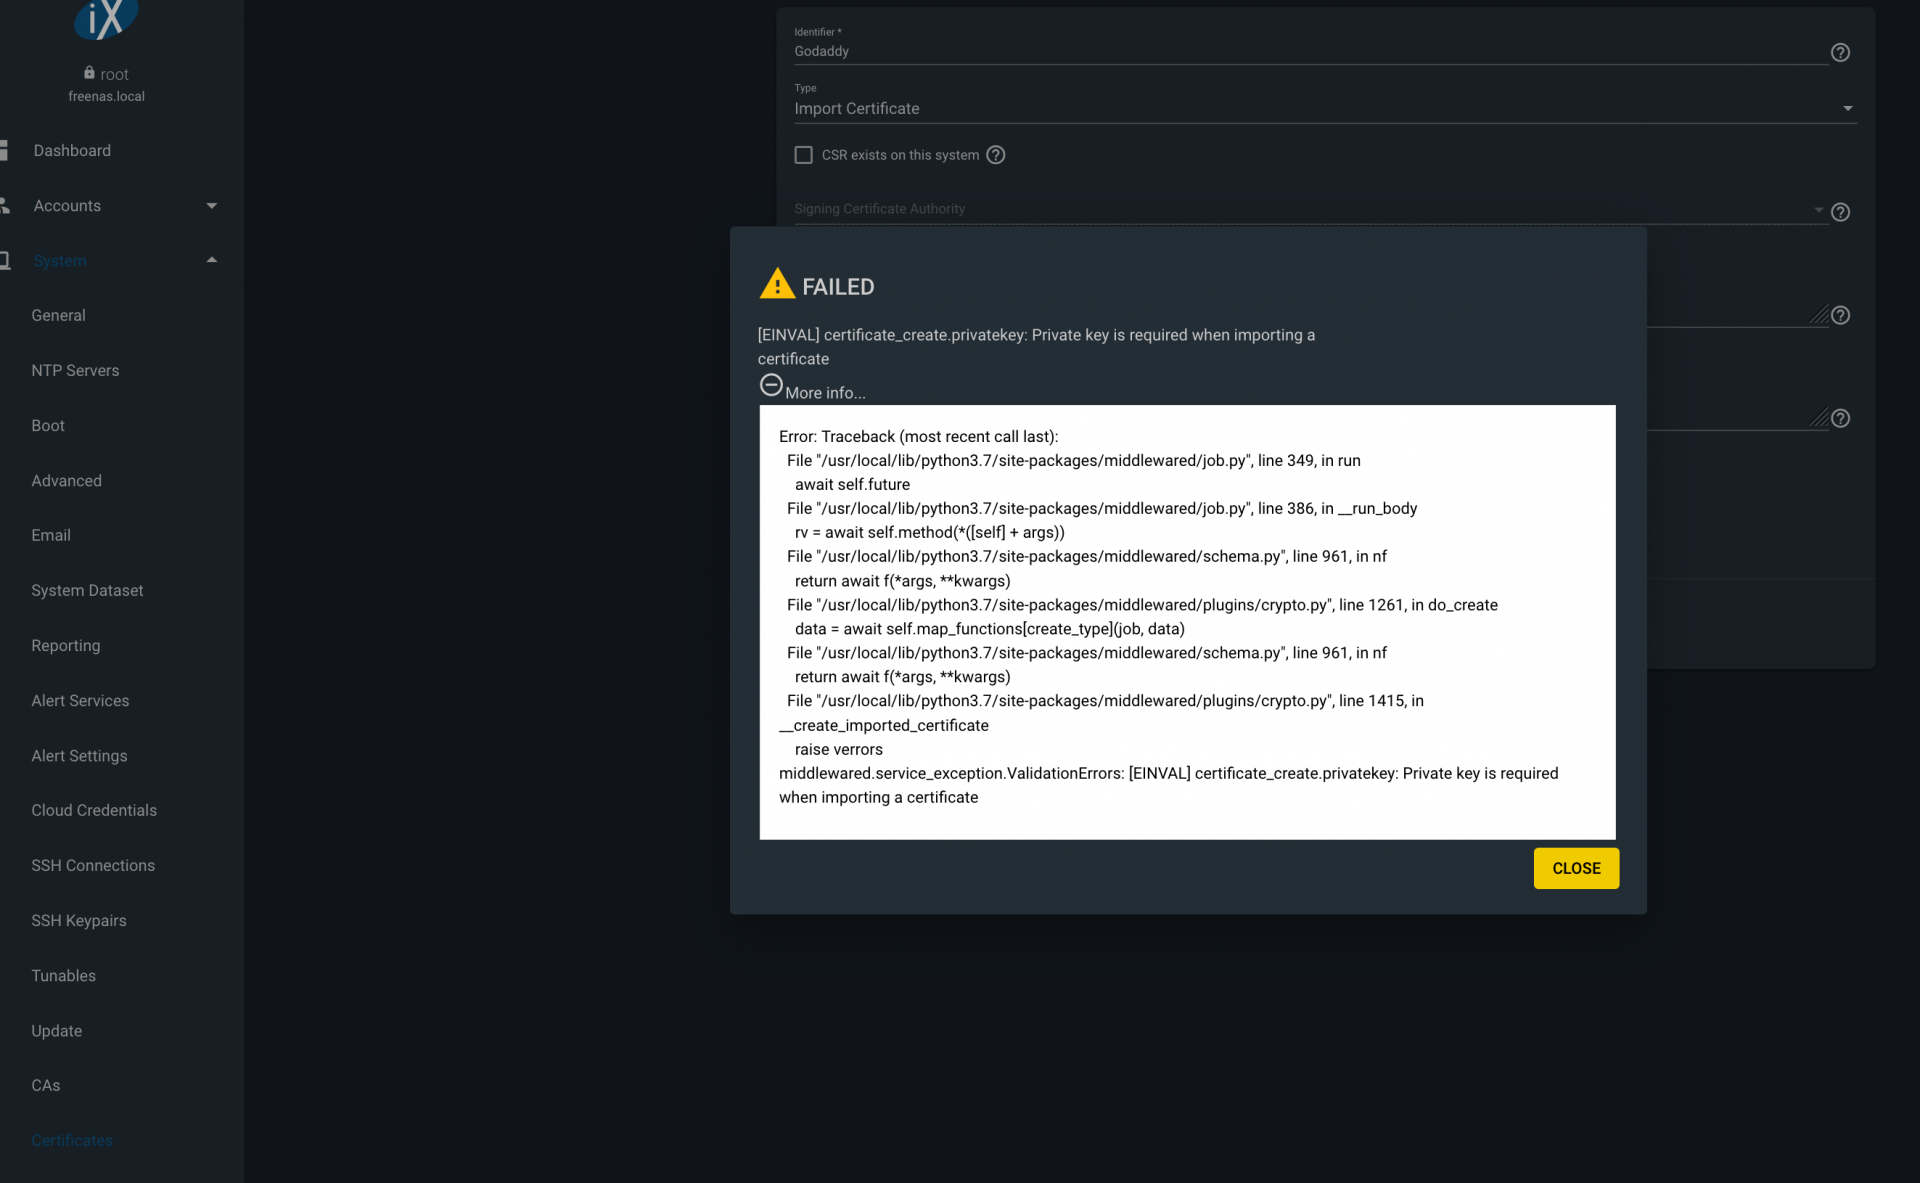Open System Dataset page
Screen dimensions: 1920x1183
point(87,590)
